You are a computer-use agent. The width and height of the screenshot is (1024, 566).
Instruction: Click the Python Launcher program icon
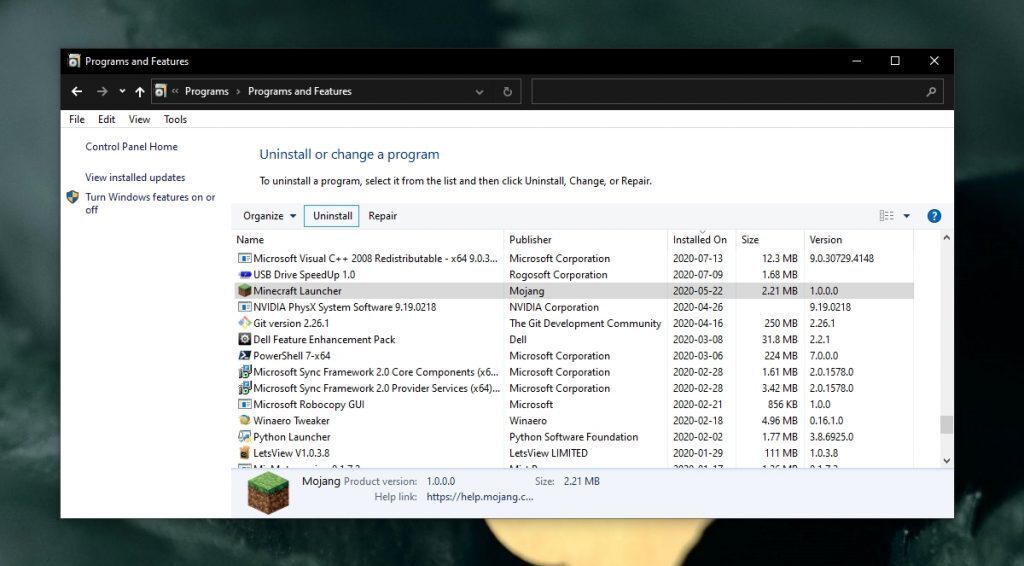coord(244,437)
